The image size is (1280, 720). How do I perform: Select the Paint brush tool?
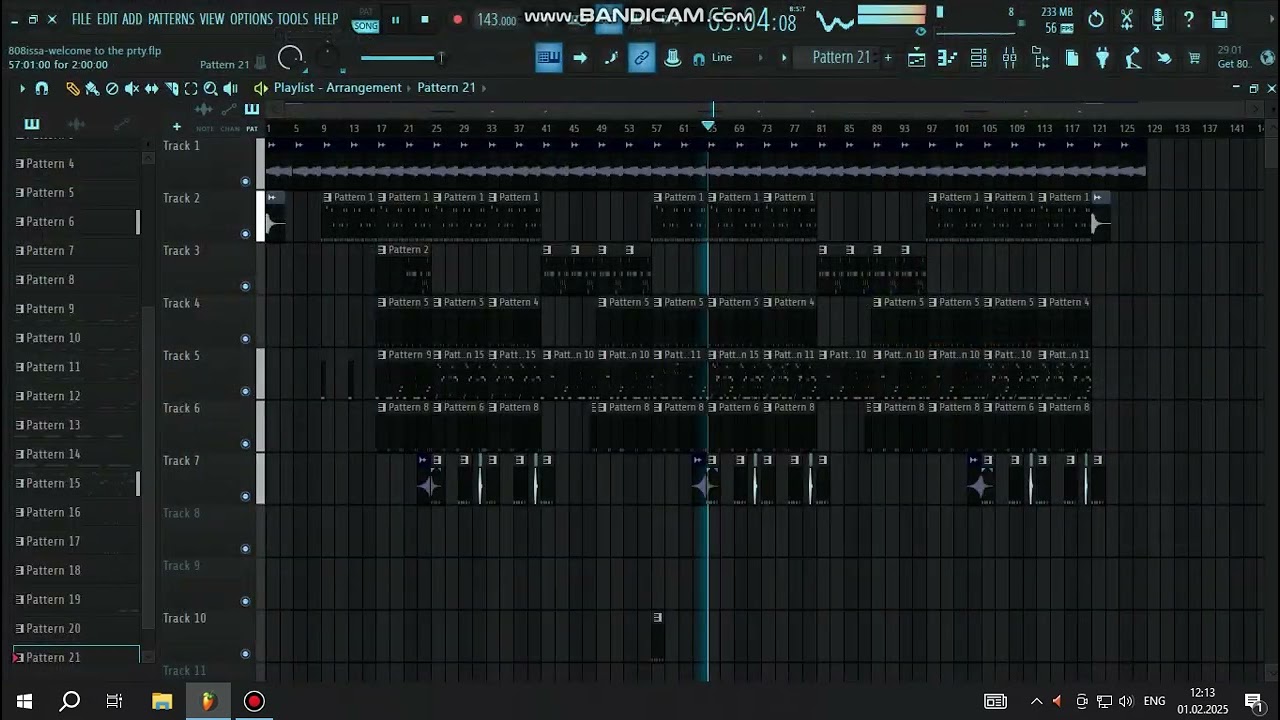click(92, 89)
